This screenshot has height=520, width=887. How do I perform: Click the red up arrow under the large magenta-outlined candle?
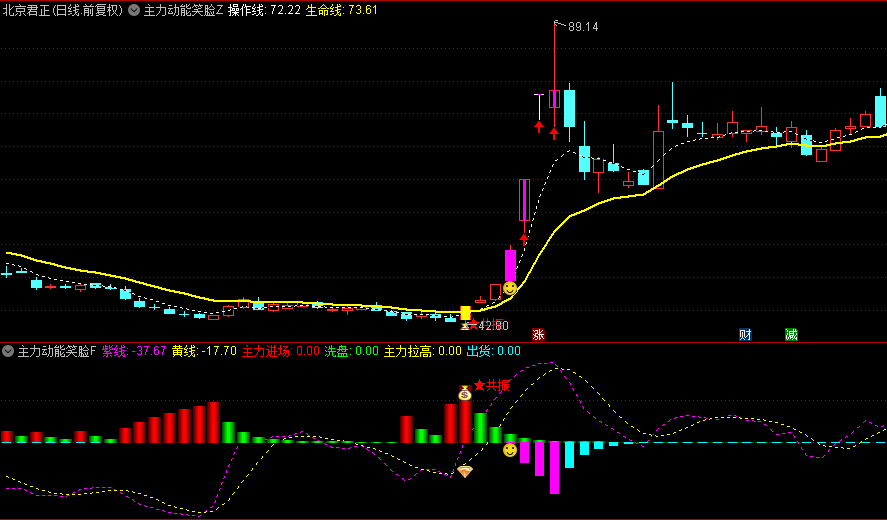point(524,238)
